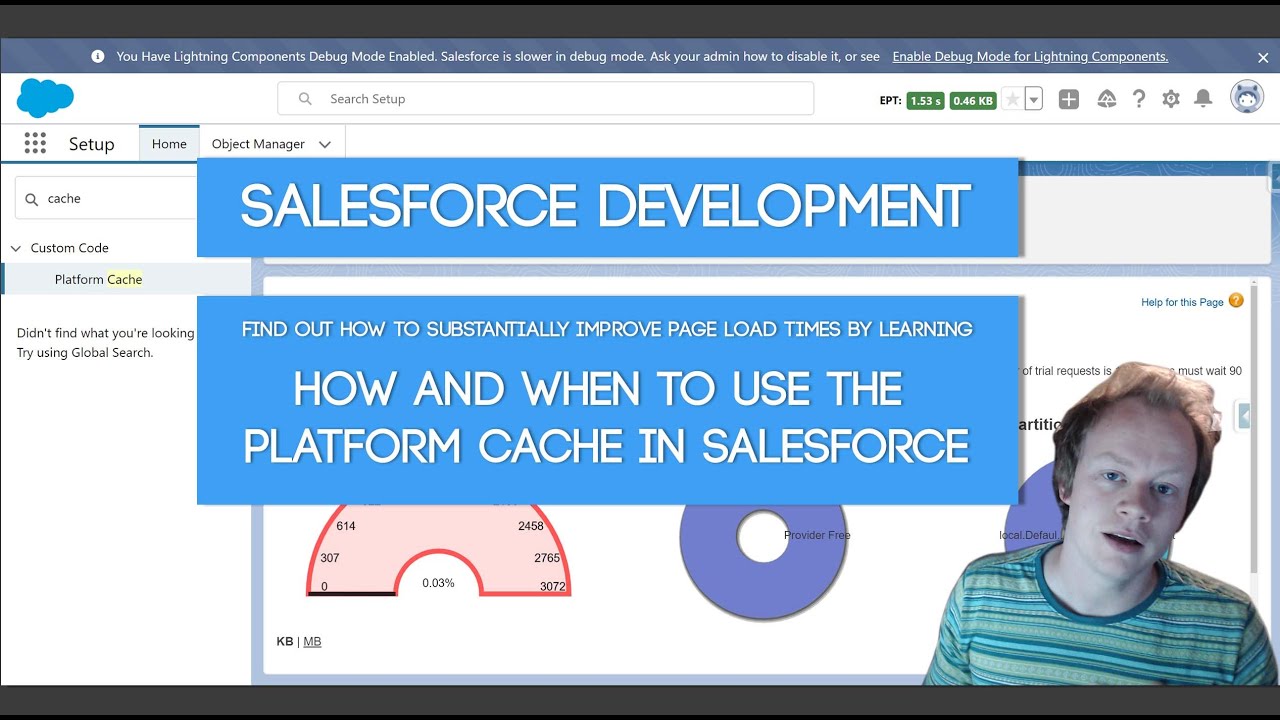This screenshot has width=1280, height=720.
Task: Expand the Object Manager tab dropdown chevron
Action: click(x=325, y=144)
